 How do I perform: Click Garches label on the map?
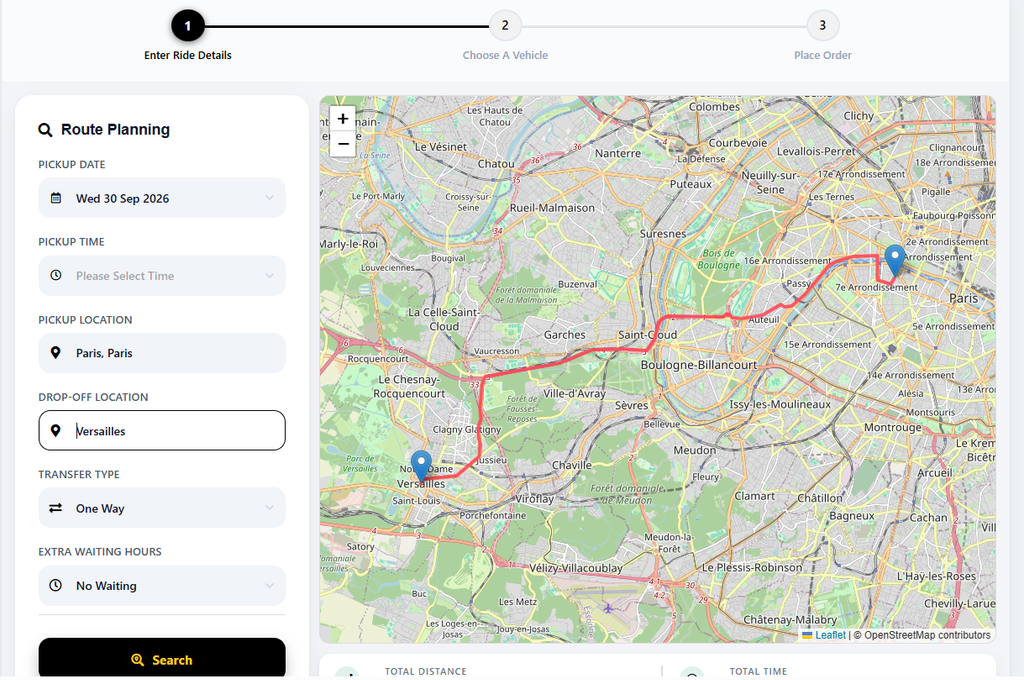(x=565, y=335)
